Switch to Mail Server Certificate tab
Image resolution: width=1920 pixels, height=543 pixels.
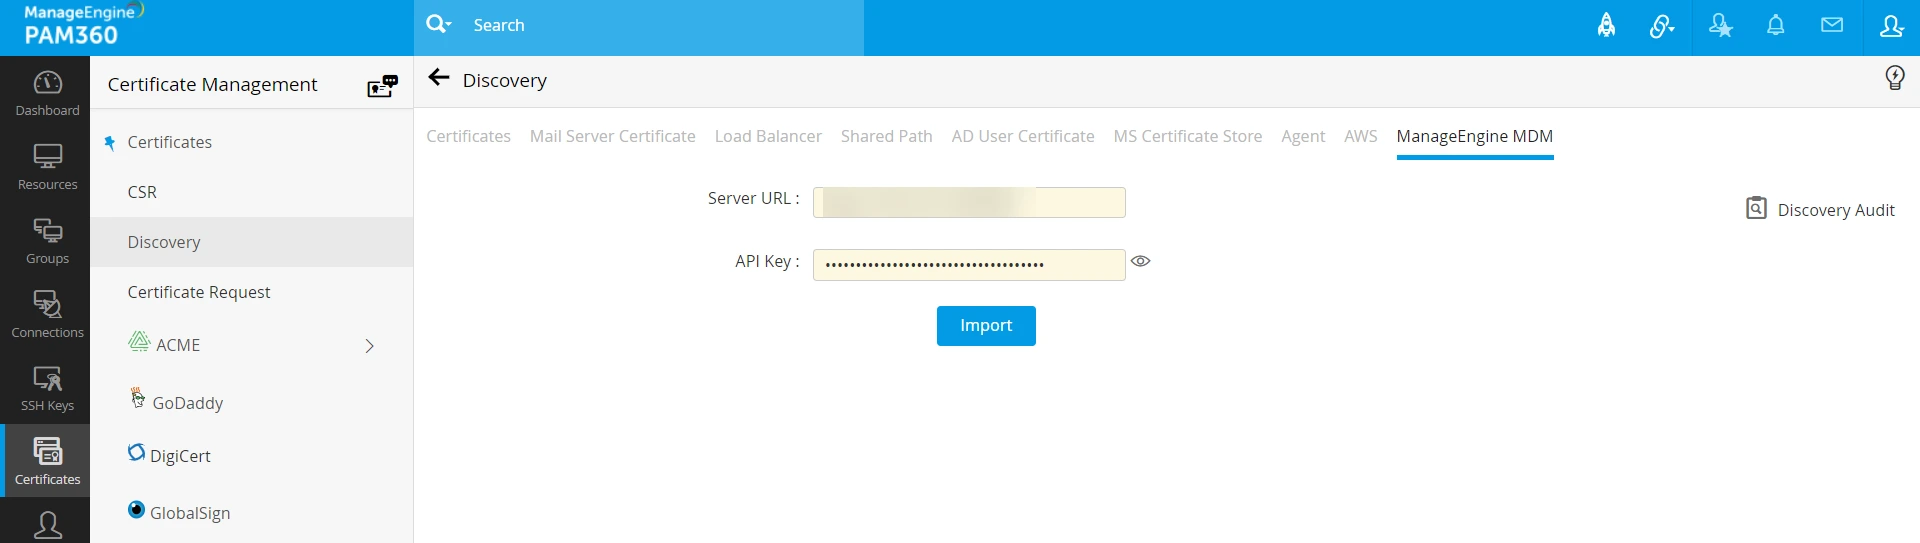tap(612, 136)
